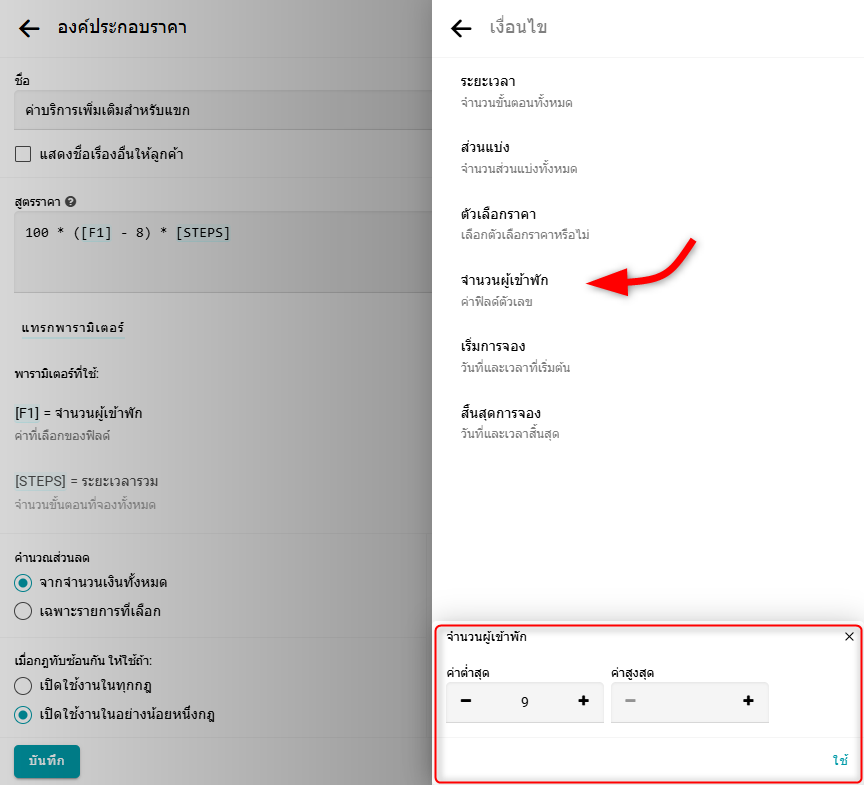Viewport: 864px width, 785px height.
Task: Select จากจำนวนเงินทั้งหมด radio option
Action: [x=23, y=582]
